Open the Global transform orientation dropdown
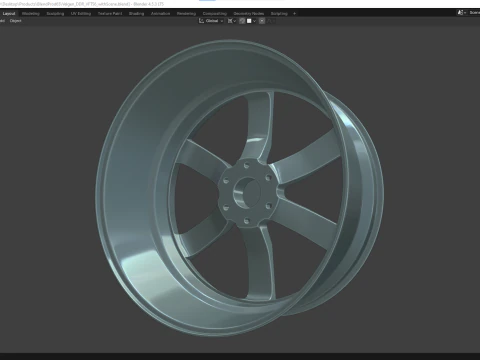Image resolution: width=480 pixels, height=360 pixels. tap(211, 21)
